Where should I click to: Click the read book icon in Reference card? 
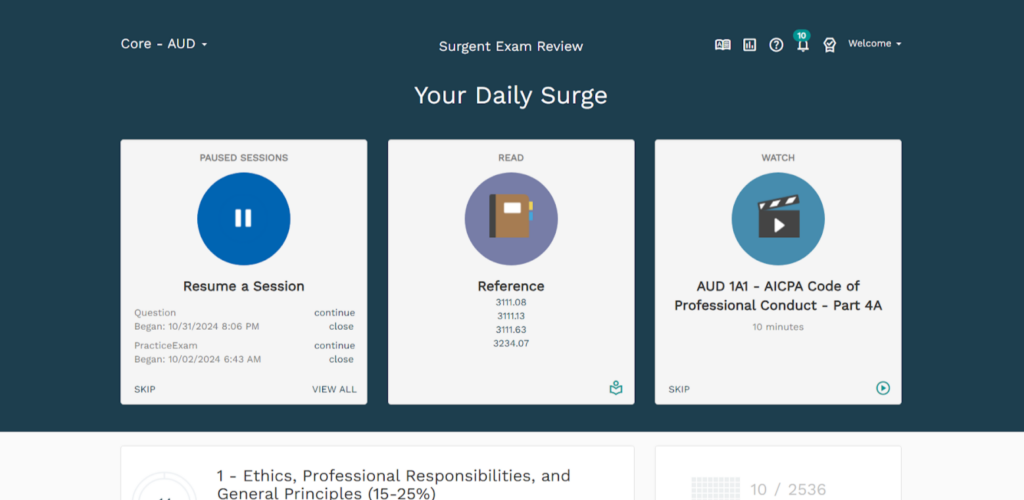pyautogui.click(x=616, y=388)
